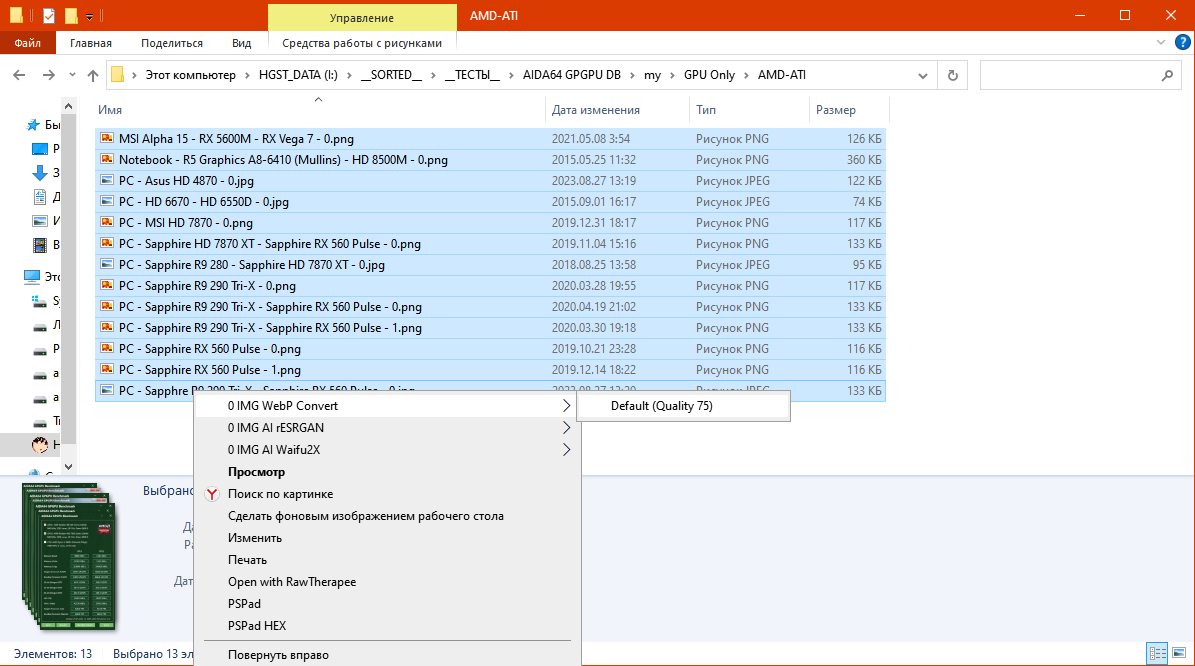Click AIDA64 GPGPU DB breadcrumb

[x=572, y=75]
